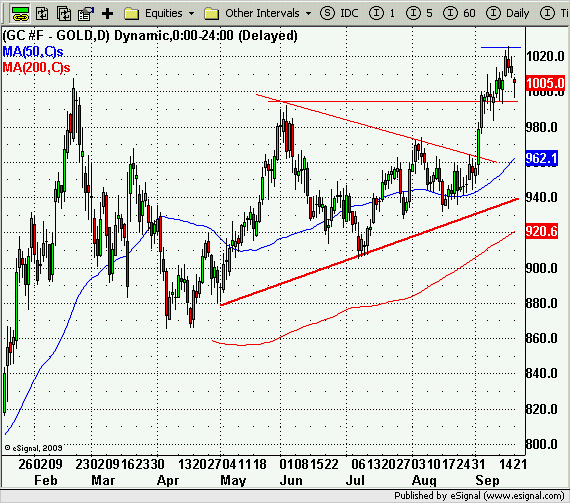Image resolution: width=570 pixels, height=503 pixels.
Task: Click the Published by eSignal link
Action: pyautogui.click(x=479, y=496)
